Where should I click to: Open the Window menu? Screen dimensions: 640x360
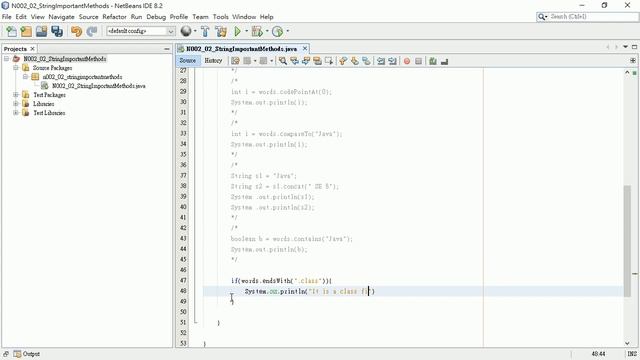click(244, 17)
